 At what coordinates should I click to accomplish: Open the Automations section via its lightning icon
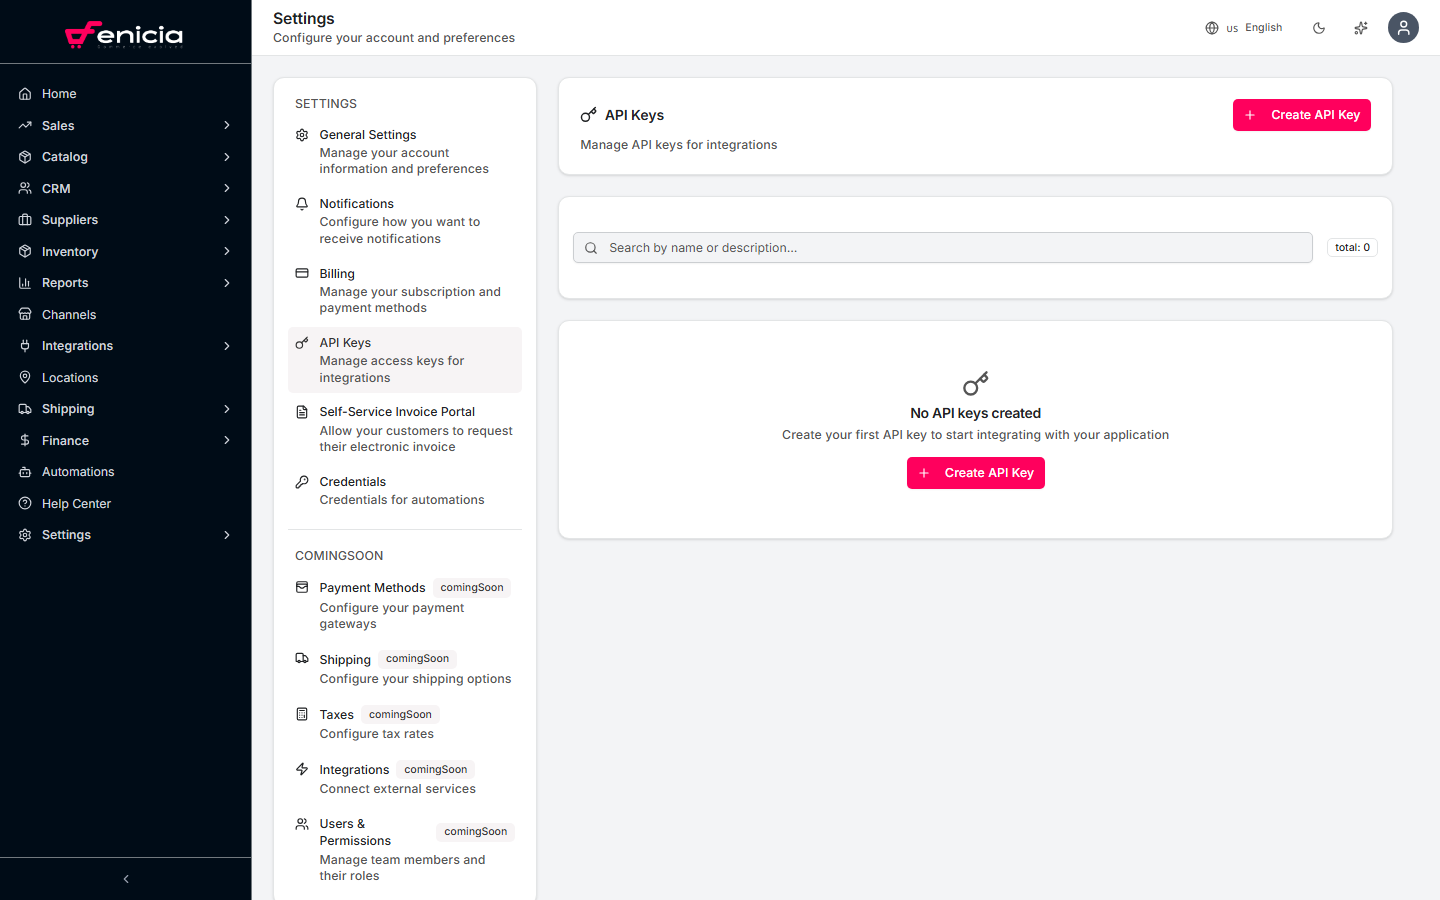click(24, 471)
